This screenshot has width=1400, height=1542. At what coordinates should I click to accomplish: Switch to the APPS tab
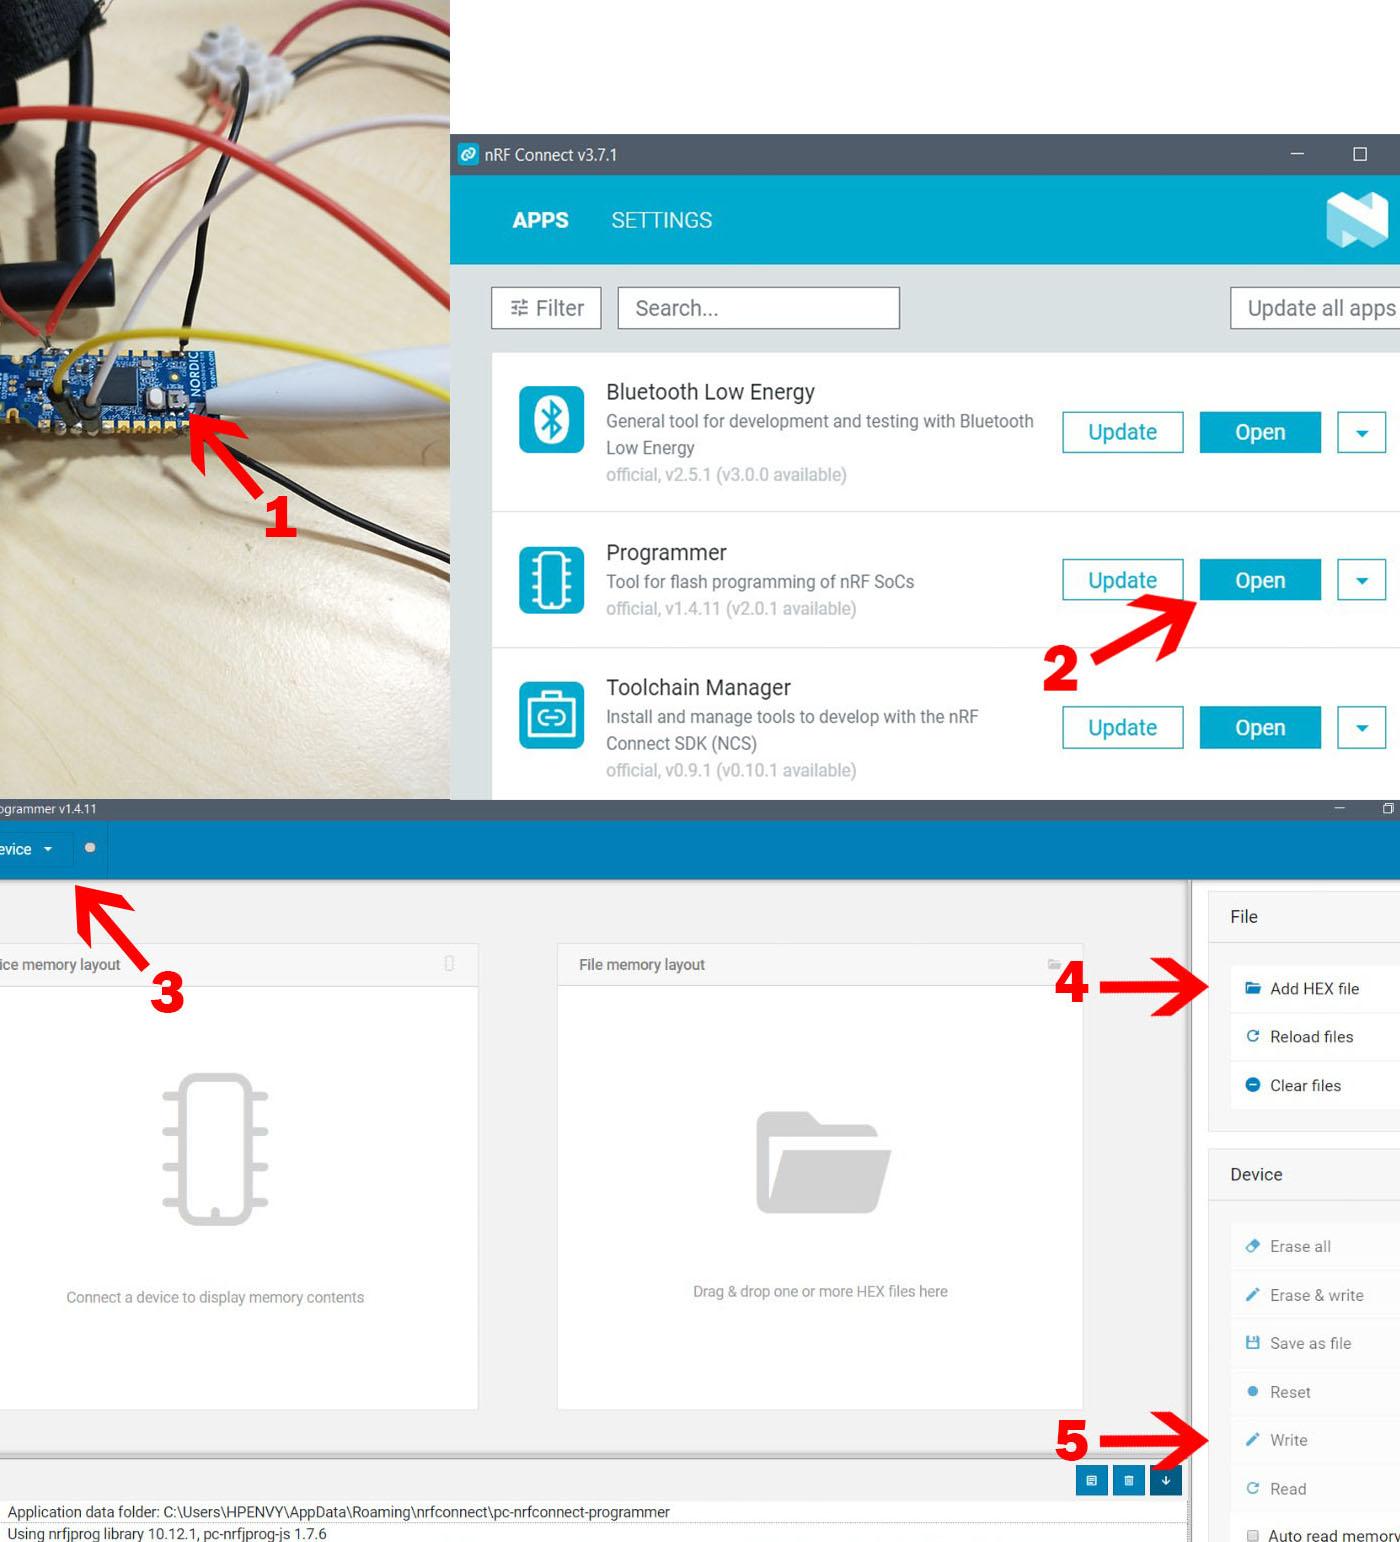click(540, 220)
